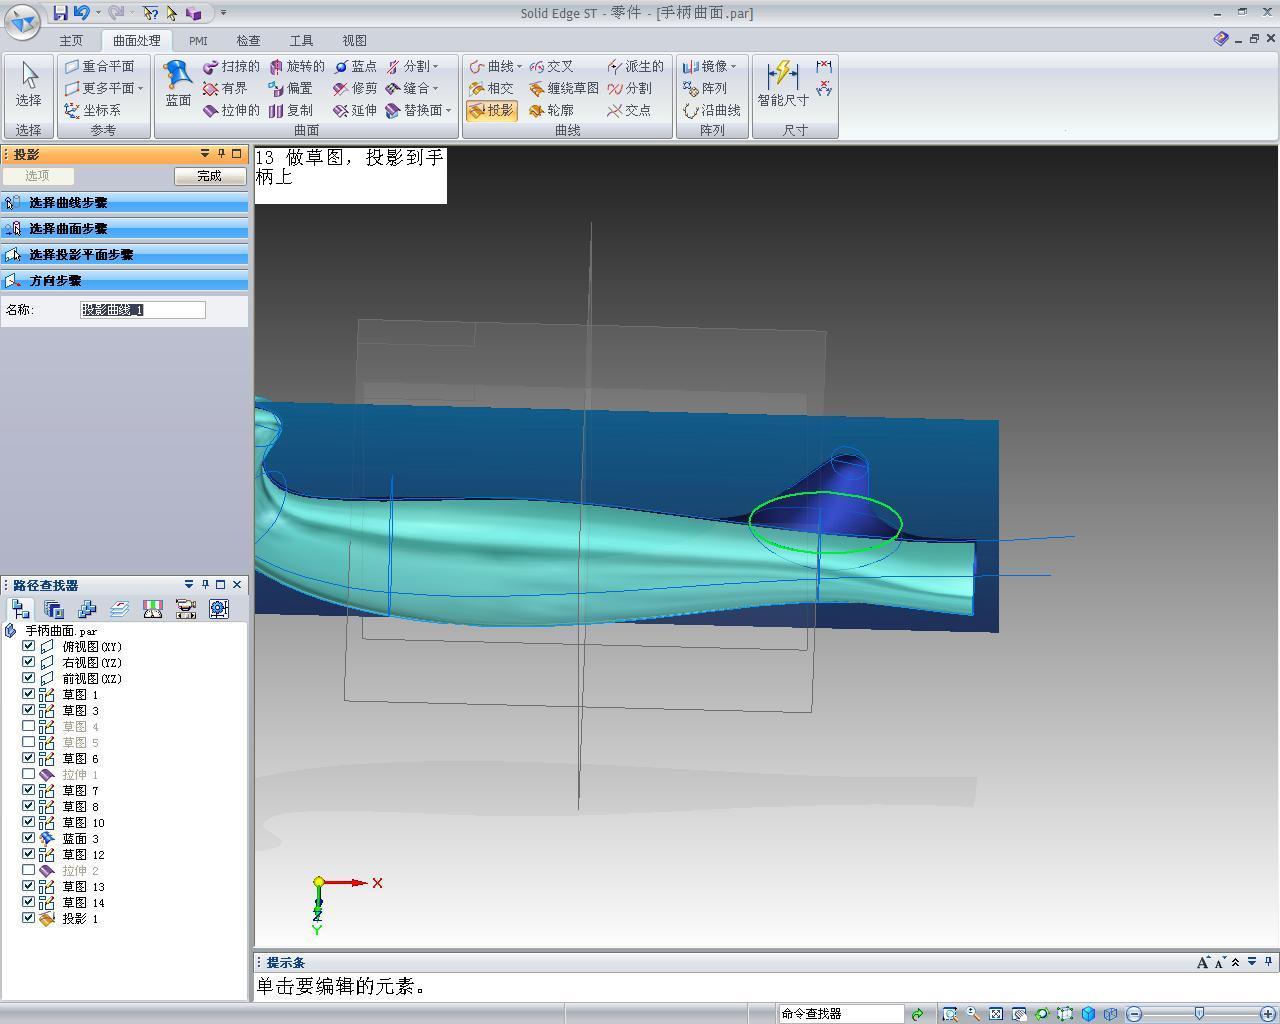Select the 延伸 extend surface tool
1280x1024 pixels.
355,110
